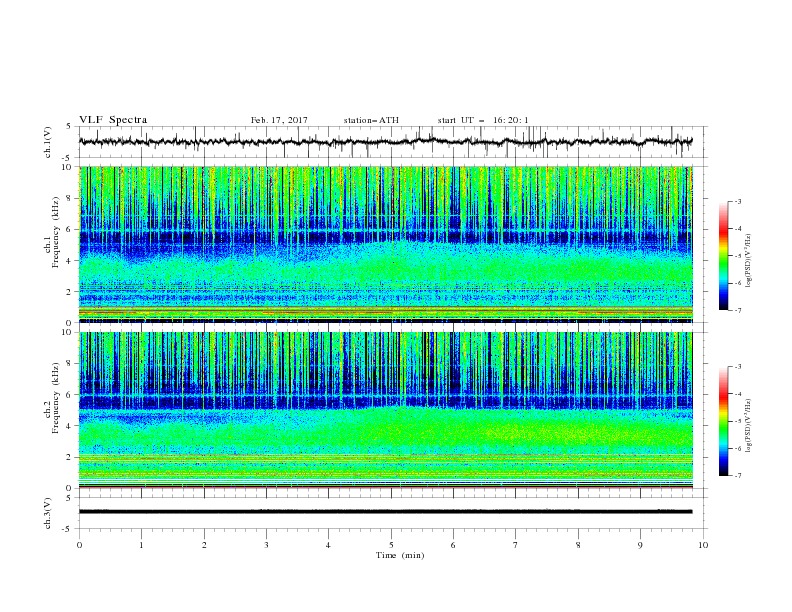Click the "-7" tick on ch.2 color bar
The height and width of the screenshot is (612, 792).
coord(737,476)
